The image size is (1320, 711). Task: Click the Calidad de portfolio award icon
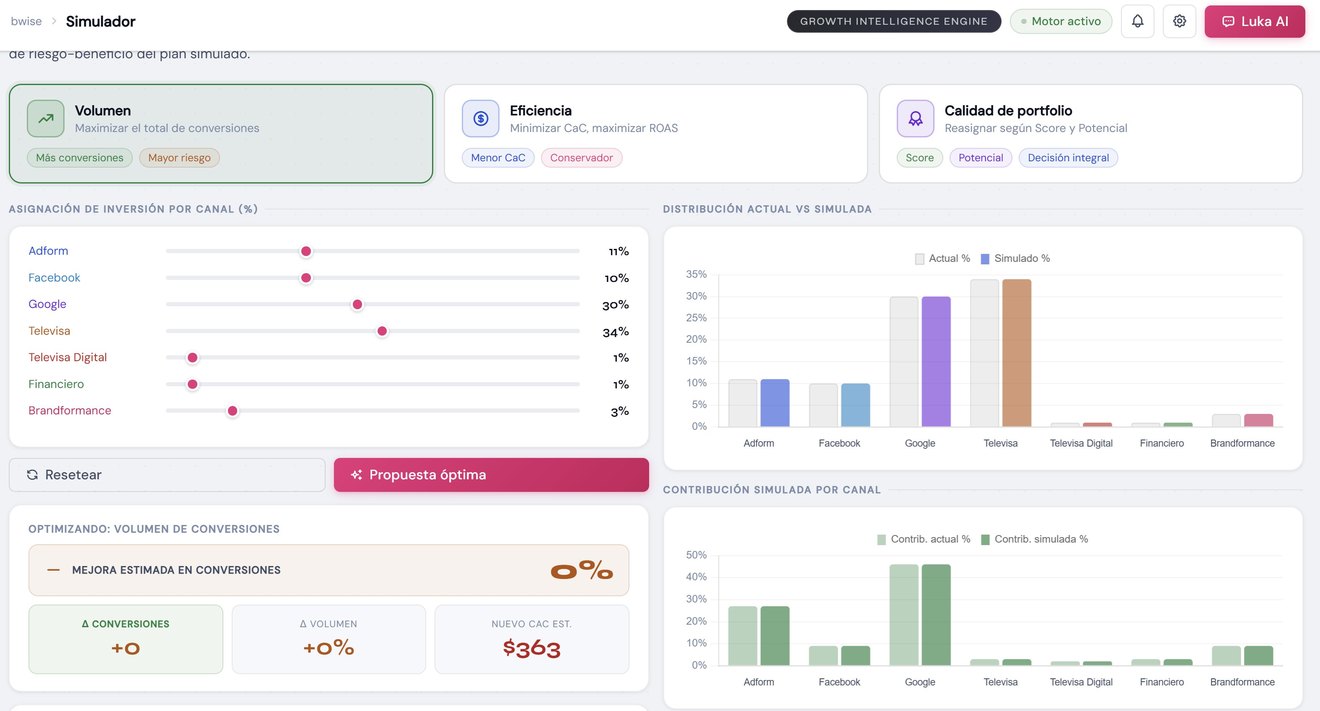(916, 118)
